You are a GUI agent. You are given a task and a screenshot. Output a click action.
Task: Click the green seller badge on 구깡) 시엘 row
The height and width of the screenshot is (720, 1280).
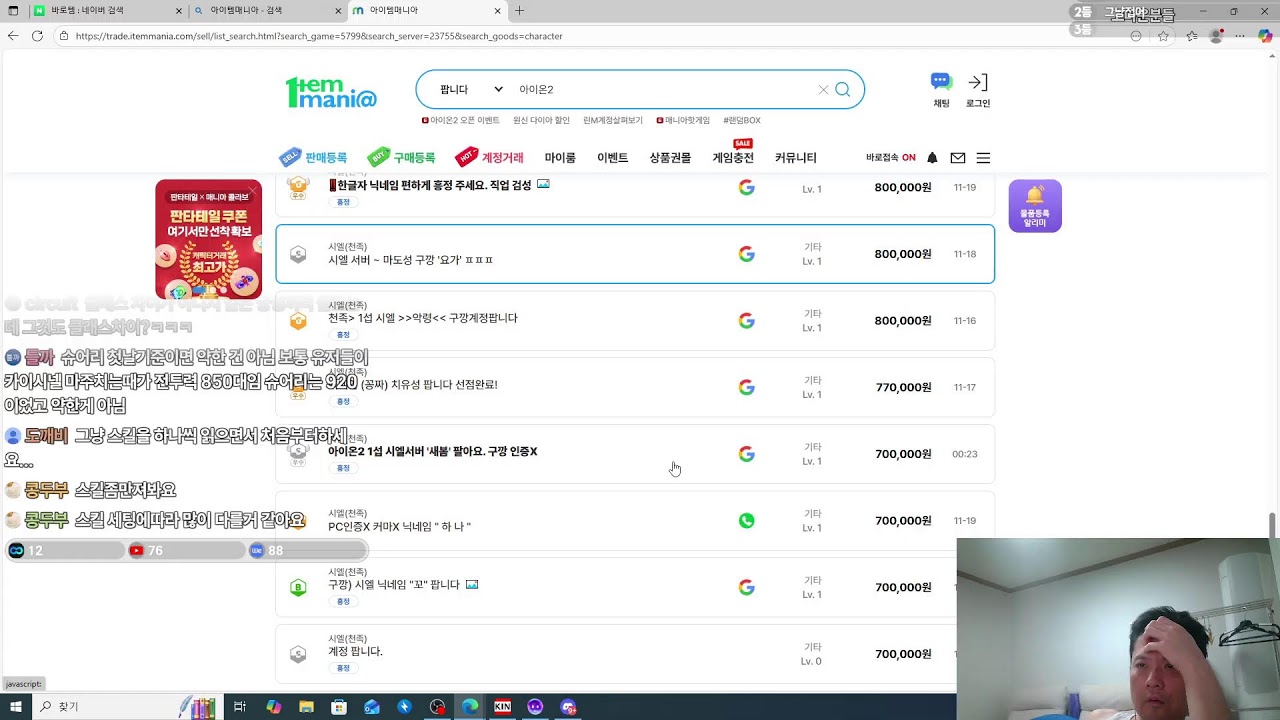tap(298, 588)
